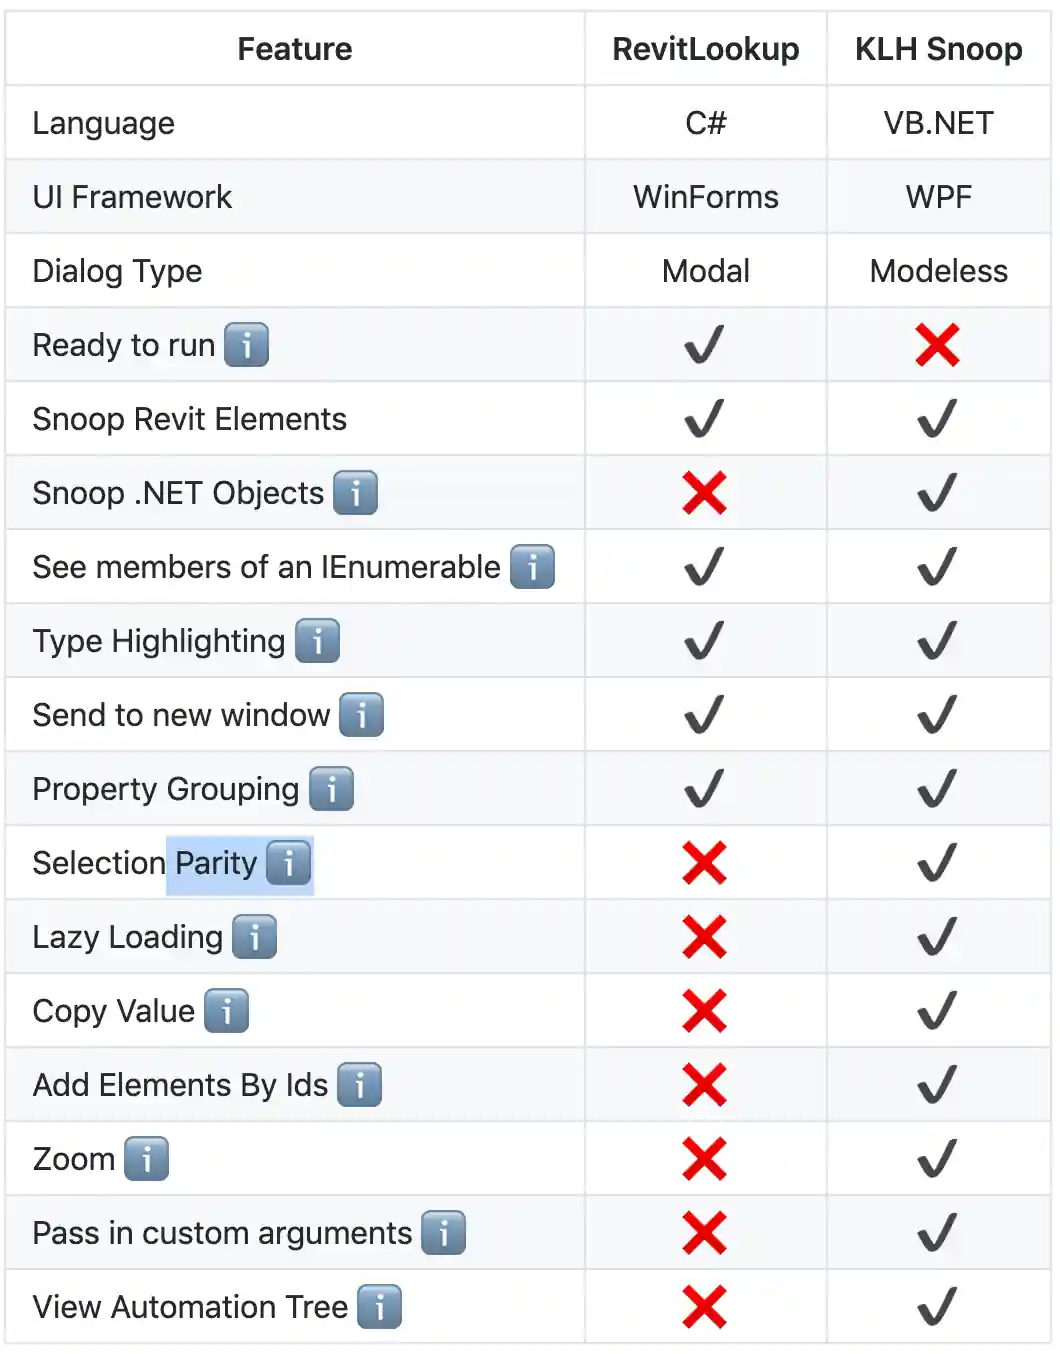Click the Zoom row info icon
Image resolution: width=1060 pixels, height=1354 pixels.
(x=146, y=1159)
